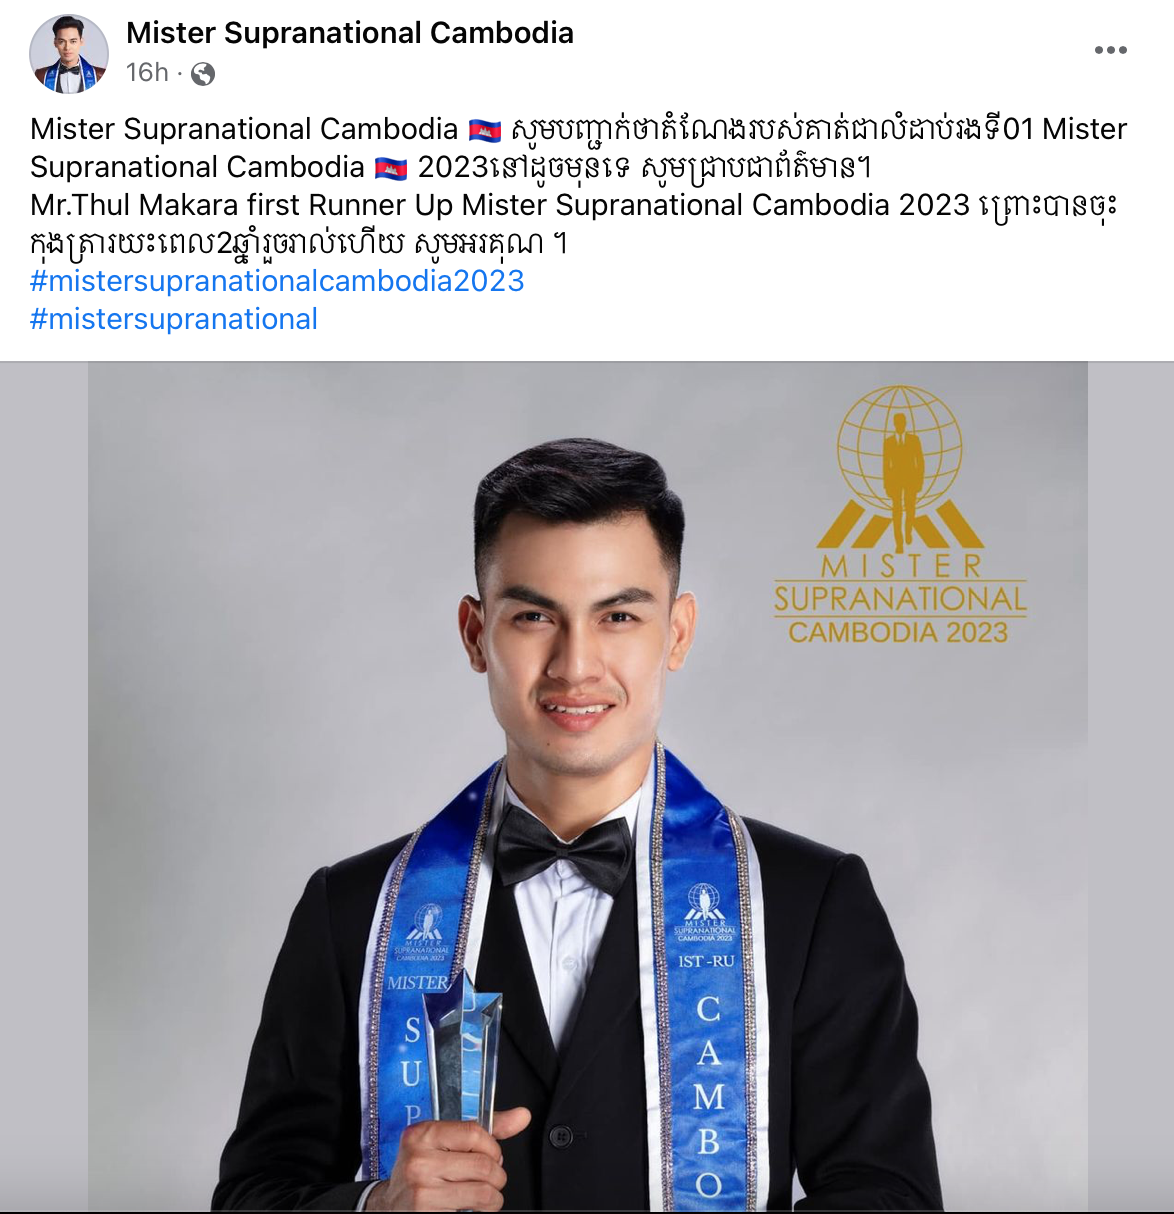Open the three-dot post options menu
This screenshot has width=1174, height=1214.
tap(1110, 50)
